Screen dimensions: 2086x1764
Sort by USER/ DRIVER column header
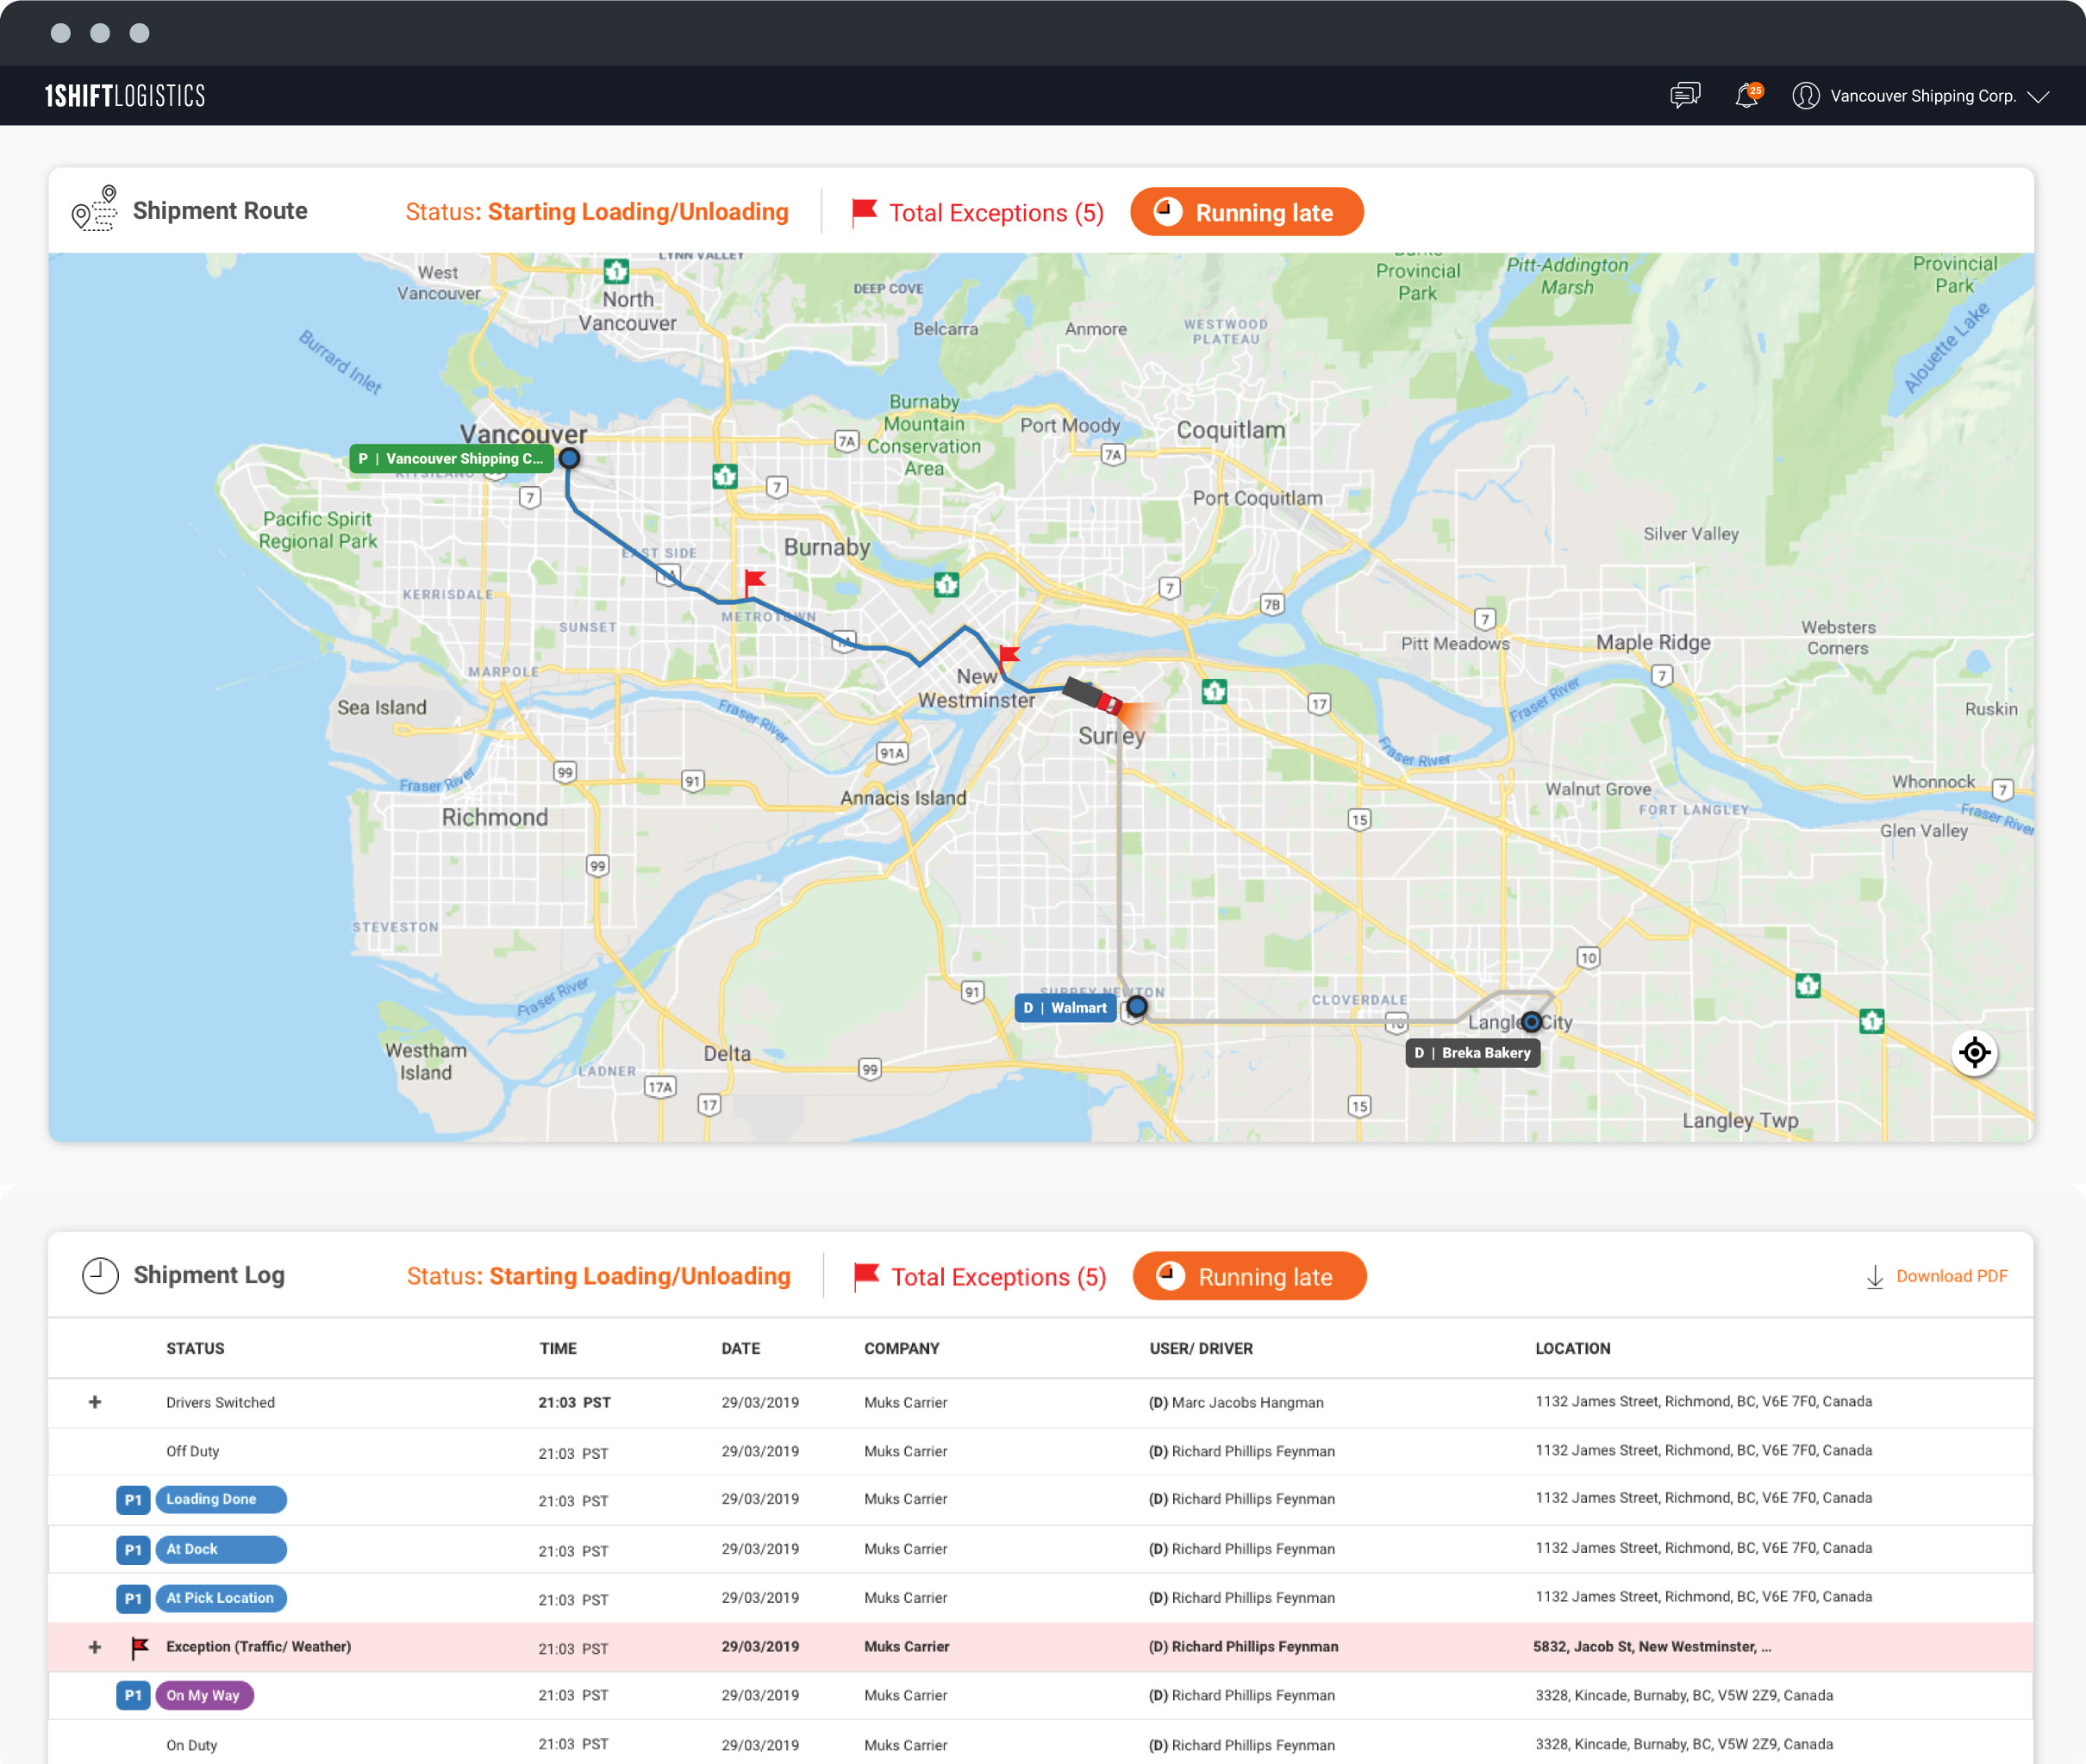[x=1201, y=1348]
